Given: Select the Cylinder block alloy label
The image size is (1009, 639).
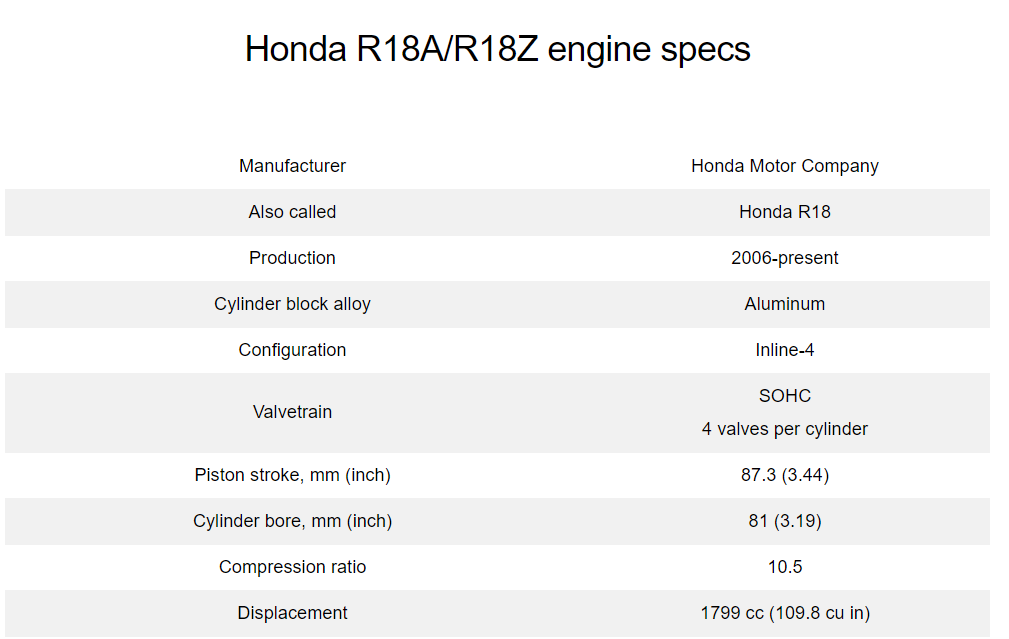Looking at the screenshot, I should (292, 304).
